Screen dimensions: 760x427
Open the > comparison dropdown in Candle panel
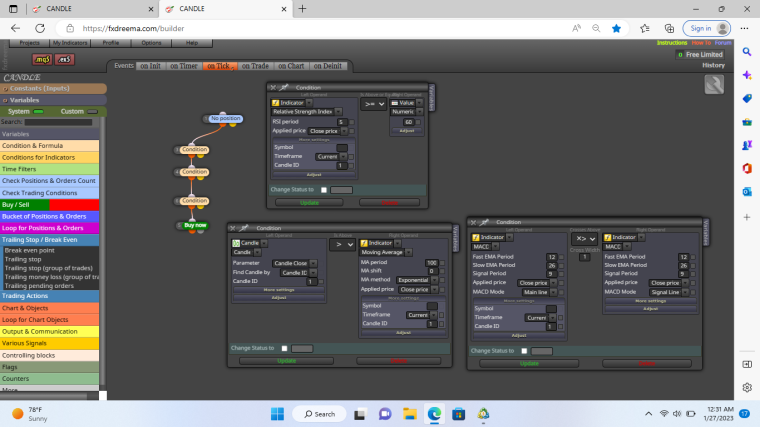[x=342, y=244]
